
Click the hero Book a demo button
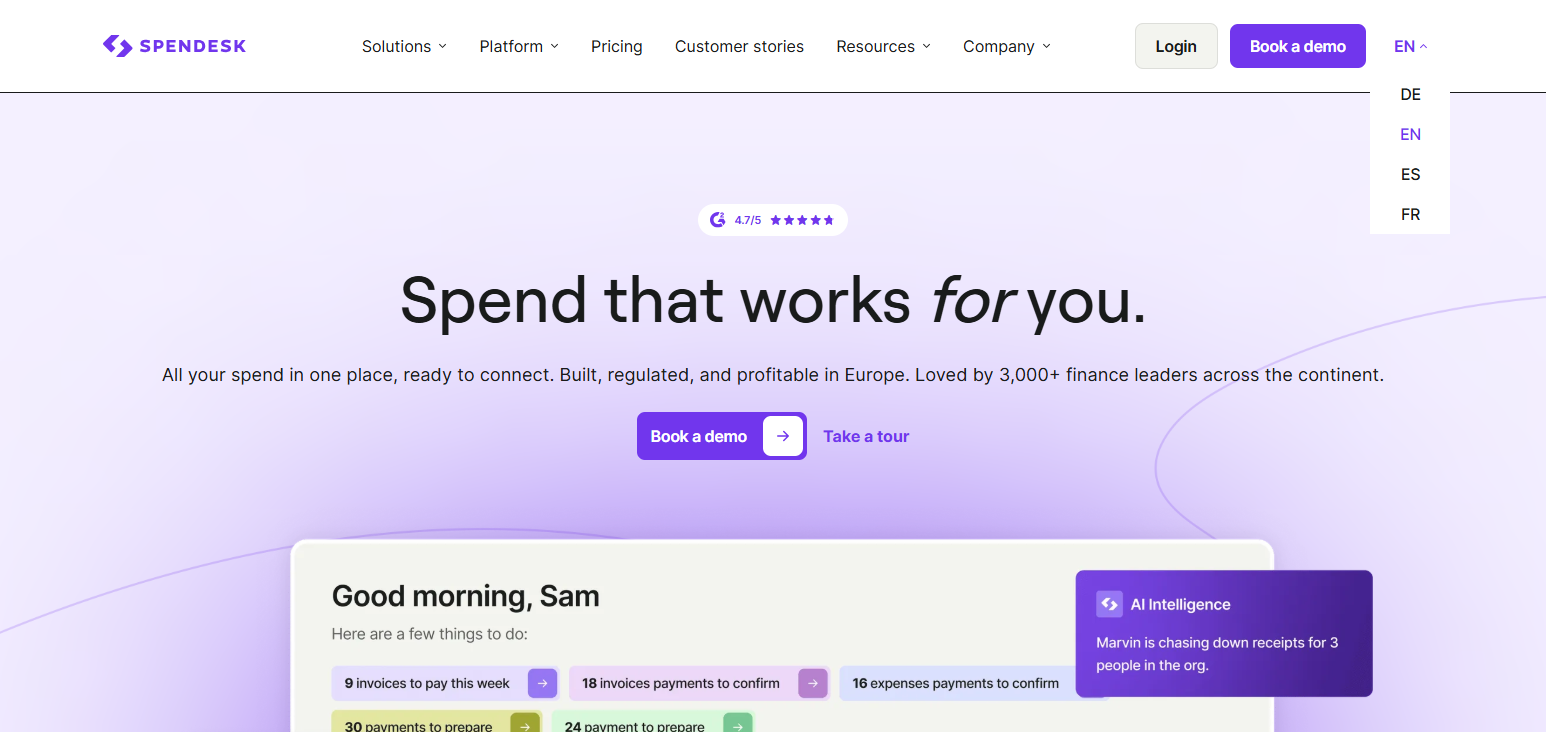point(722,436)
